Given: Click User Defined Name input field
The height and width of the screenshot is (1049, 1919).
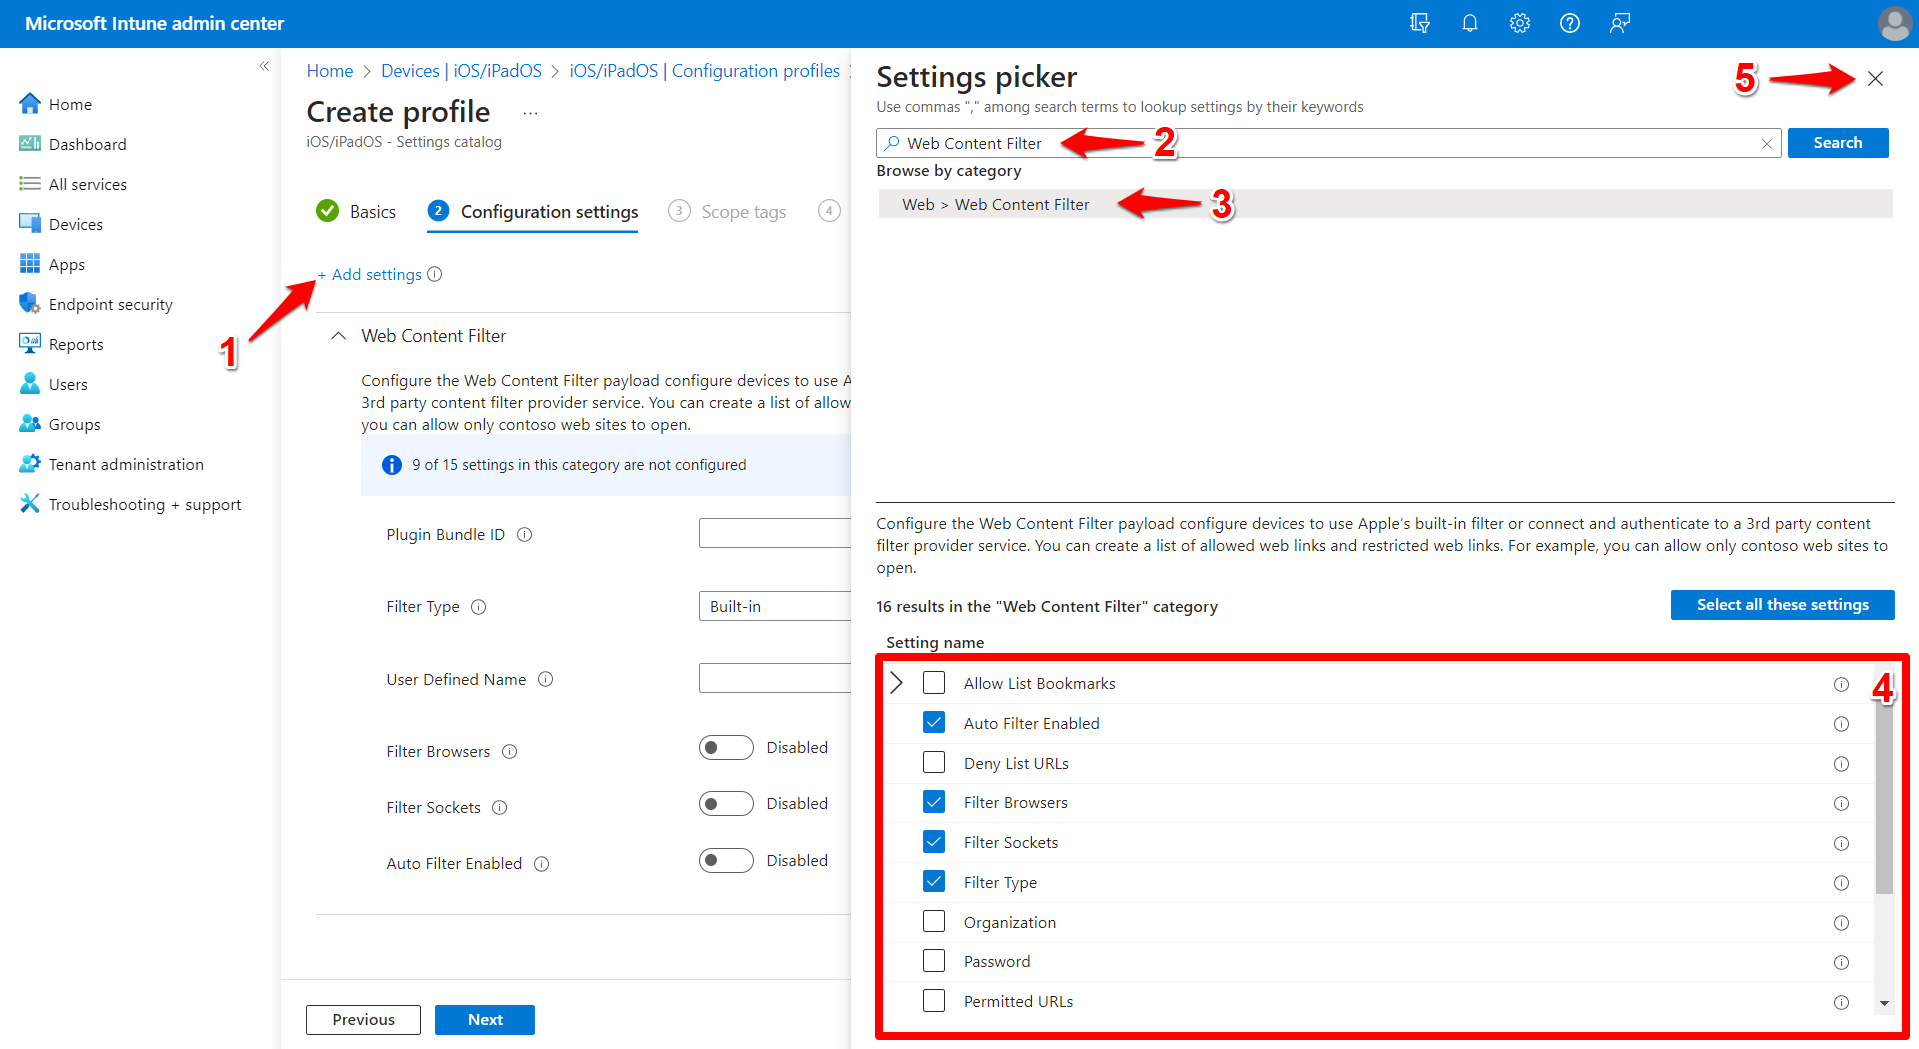Looking at the screenshot, I should point(775,678).
